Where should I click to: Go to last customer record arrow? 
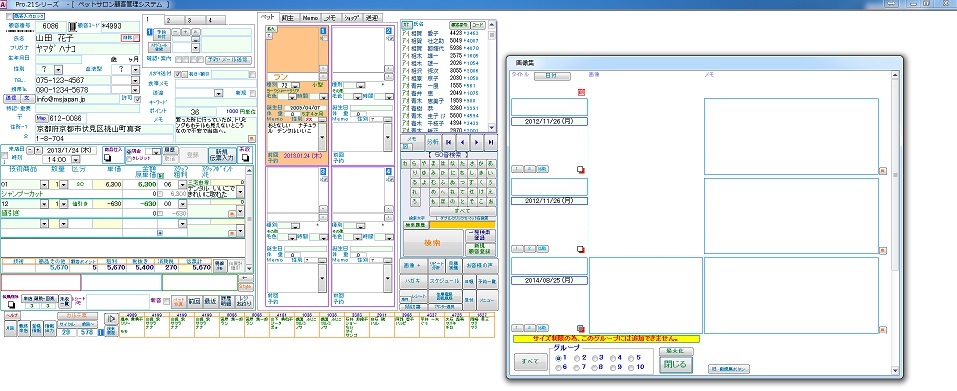tap(490, 143)
